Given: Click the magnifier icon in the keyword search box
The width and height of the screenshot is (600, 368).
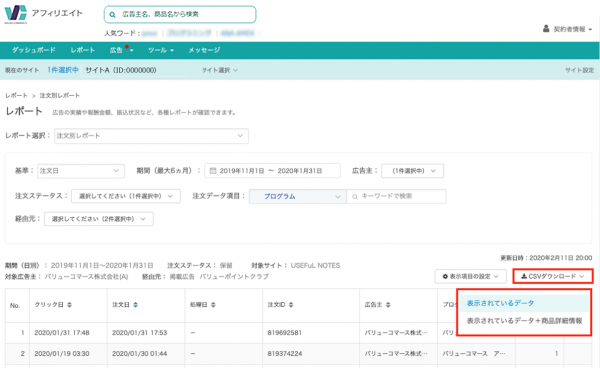Looking at the screenshot, I should pos(355,196).
